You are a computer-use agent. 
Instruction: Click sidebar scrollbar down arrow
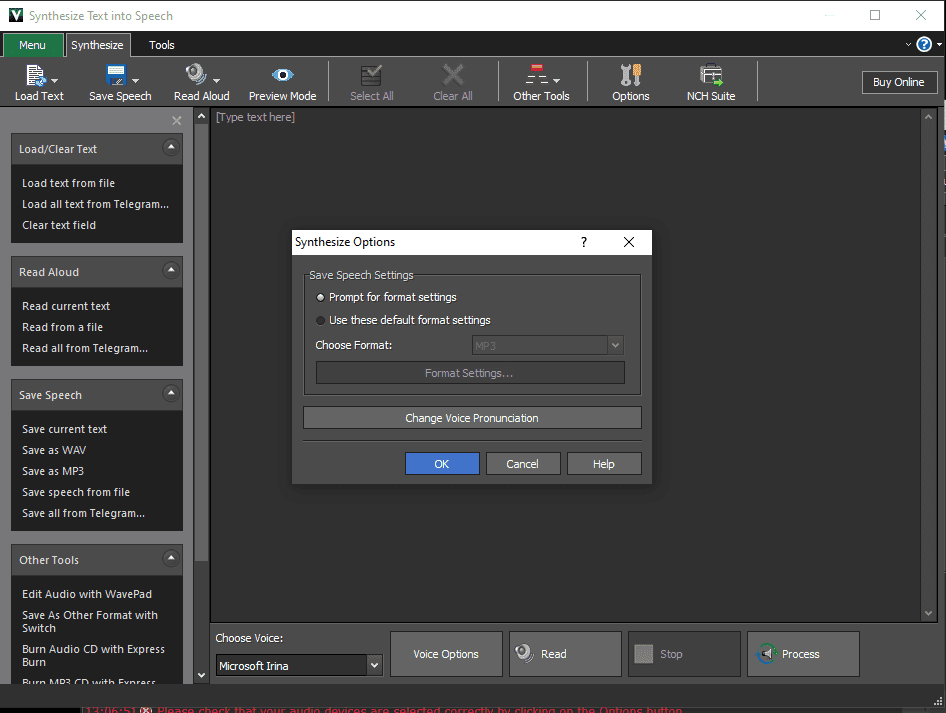click(202, 676)
